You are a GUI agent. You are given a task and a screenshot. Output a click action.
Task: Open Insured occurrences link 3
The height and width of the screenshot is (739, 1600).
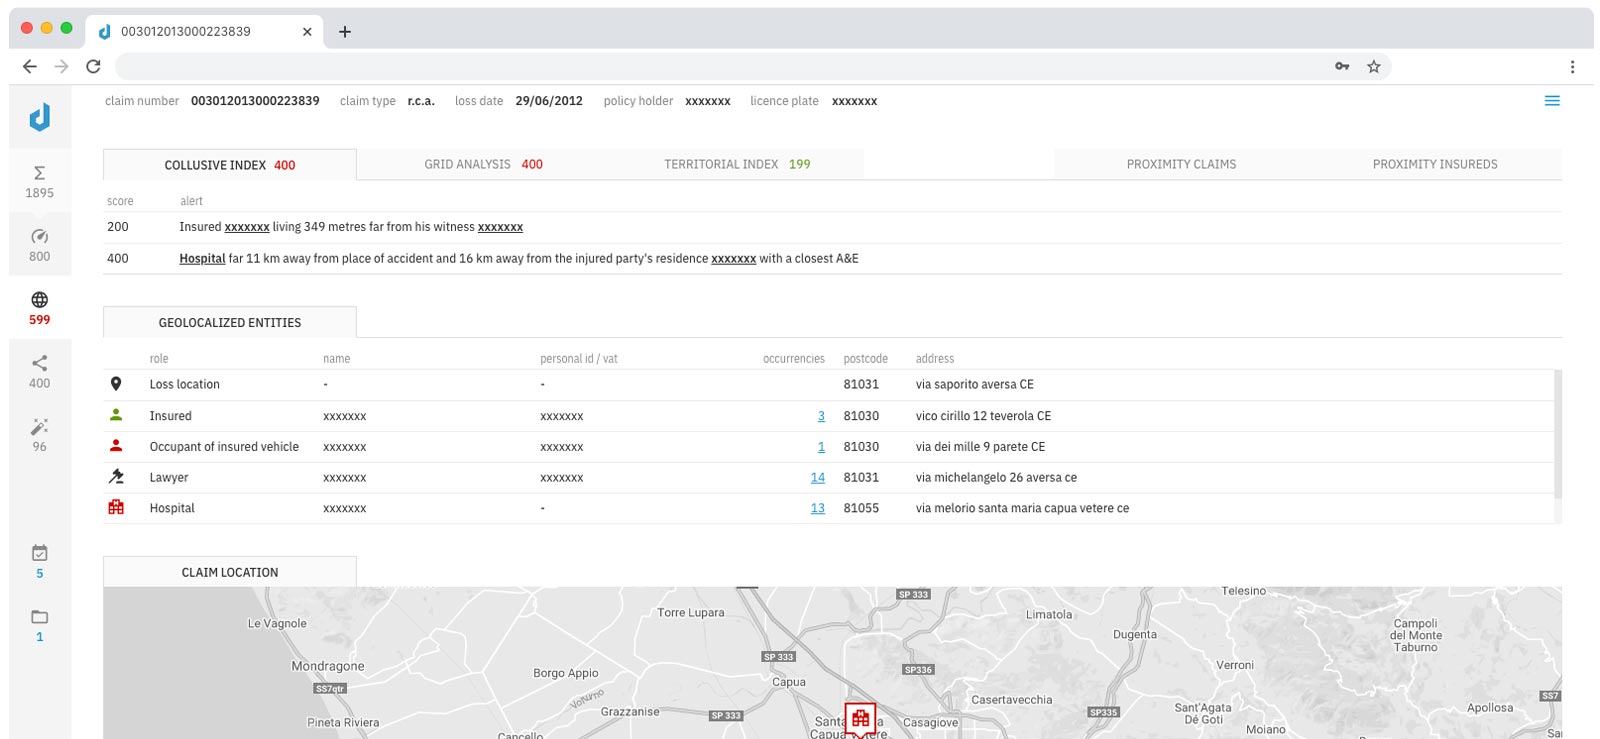tap(821, 416)
